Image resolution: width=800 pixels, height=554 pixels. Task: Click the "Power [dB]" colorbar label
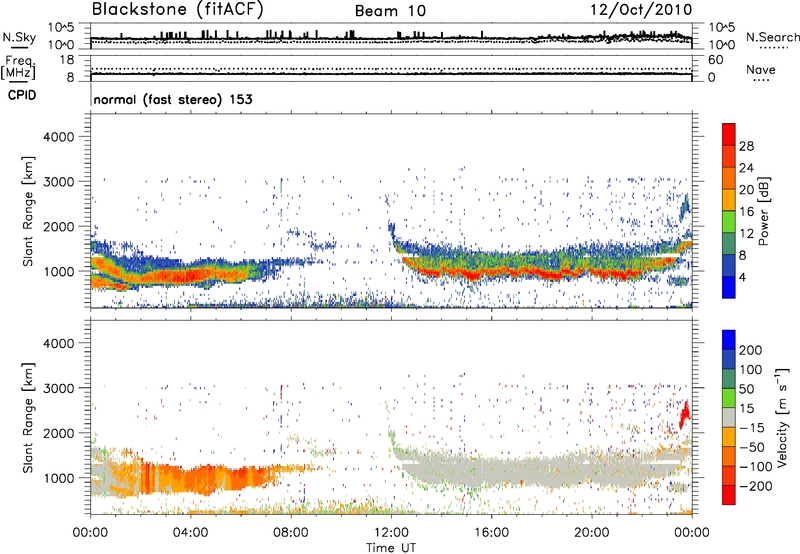pos(763,211)
